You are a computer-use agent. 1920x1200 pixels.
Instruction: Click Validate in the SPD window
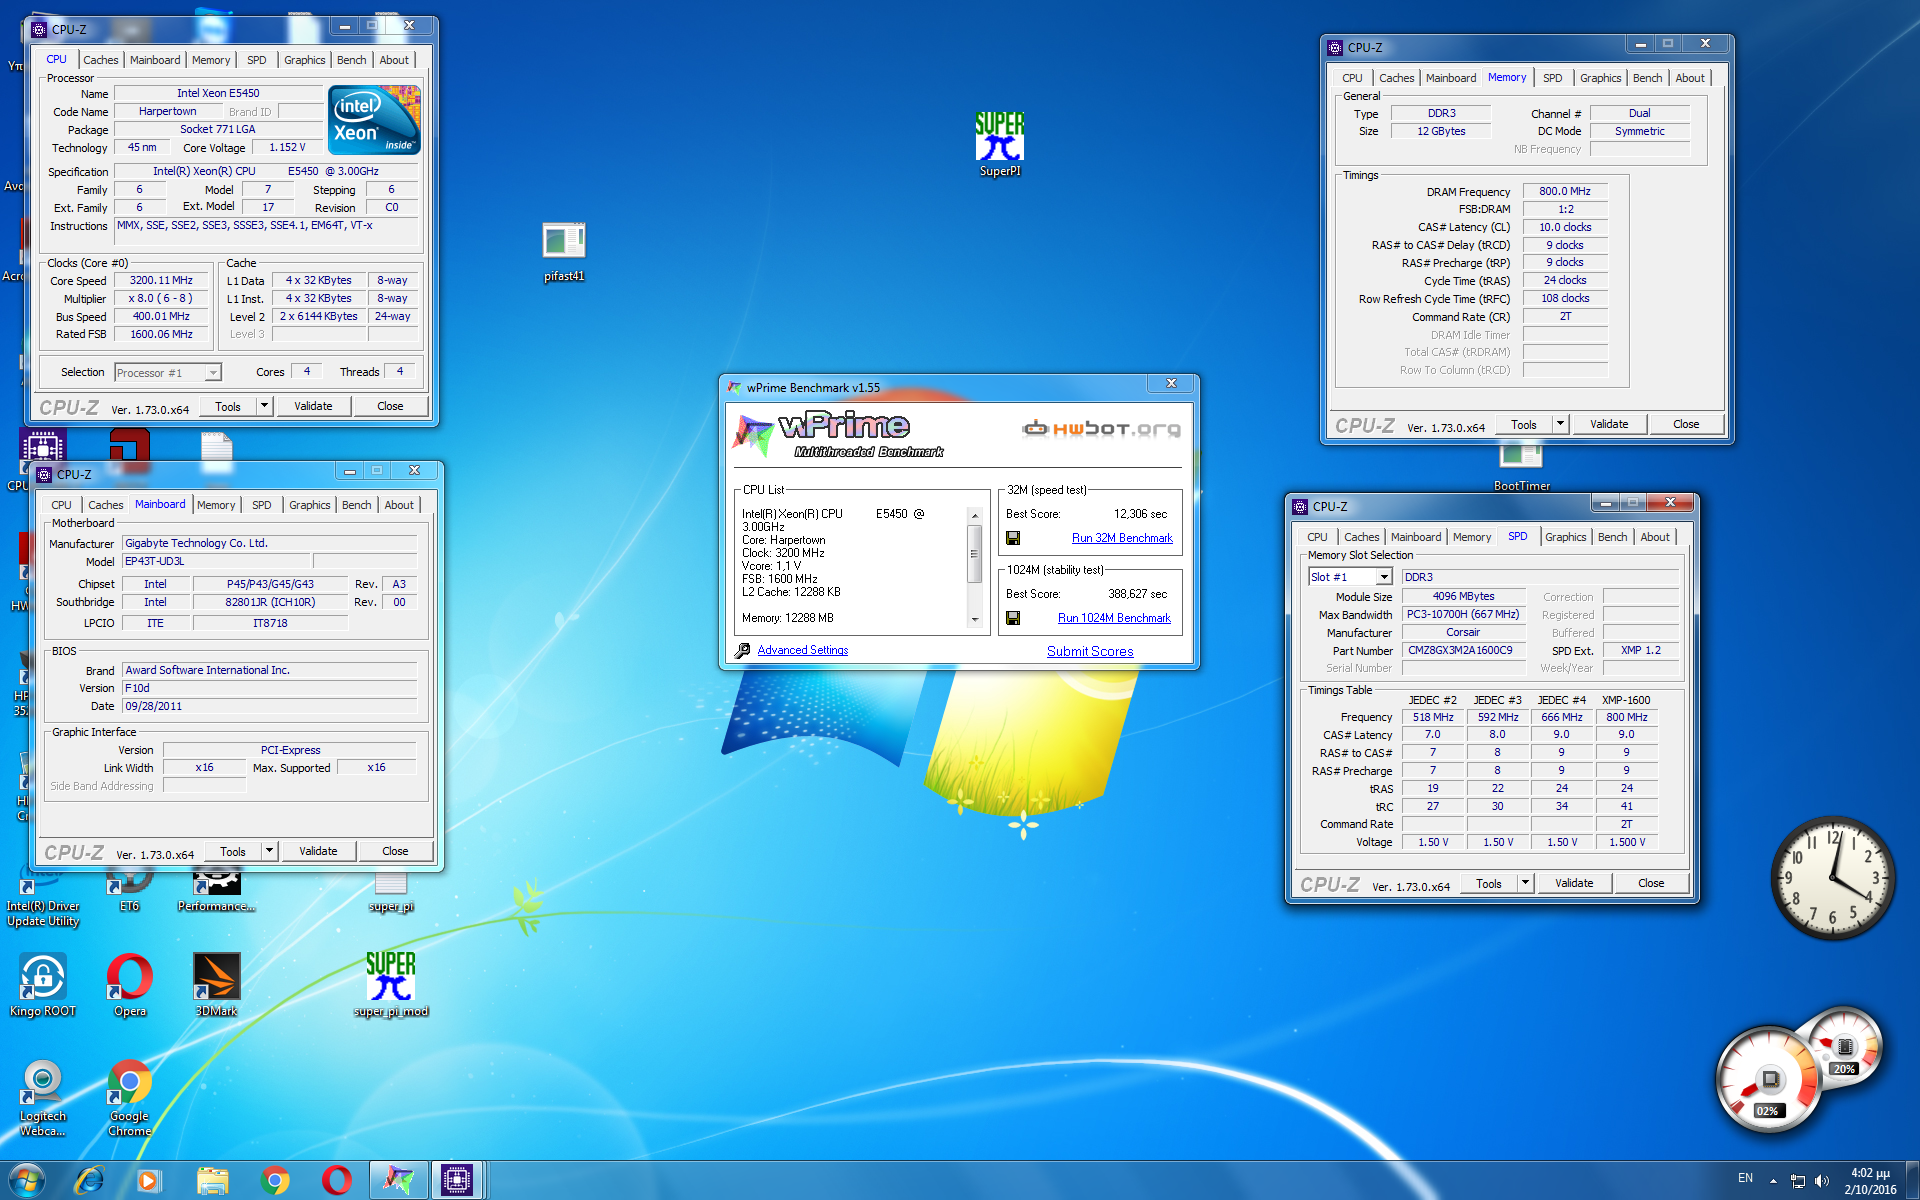pos(1574,883)
